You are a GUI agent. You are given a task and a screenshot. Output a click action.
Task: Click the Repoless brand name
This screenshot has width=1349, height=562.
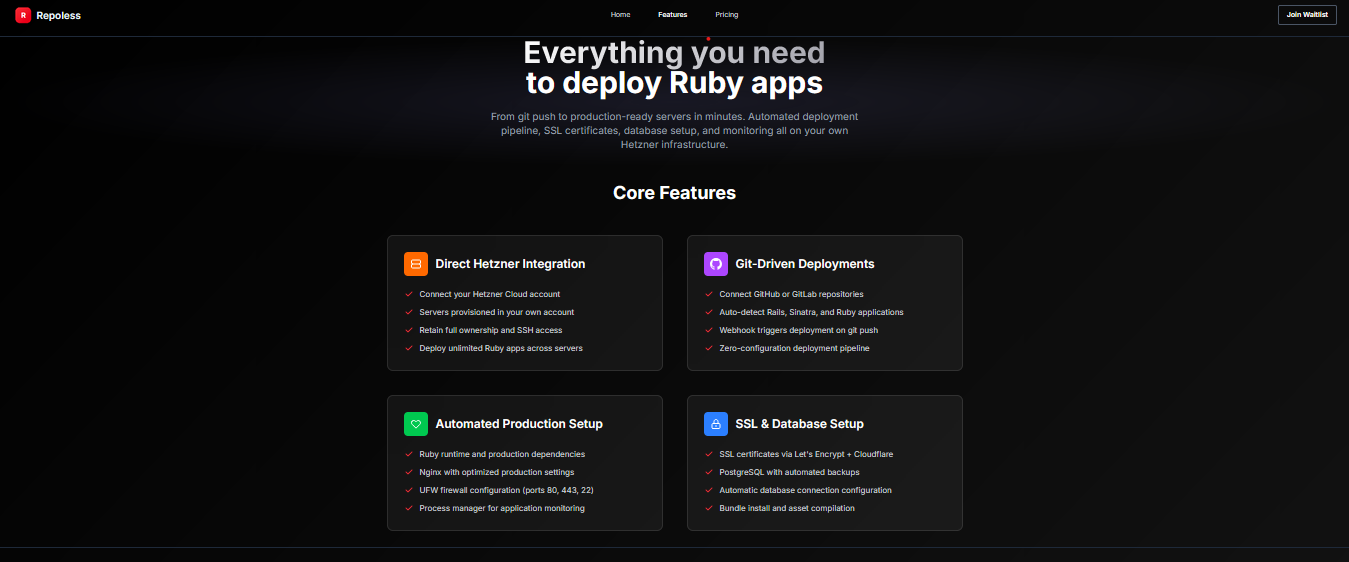click(58, 15)
